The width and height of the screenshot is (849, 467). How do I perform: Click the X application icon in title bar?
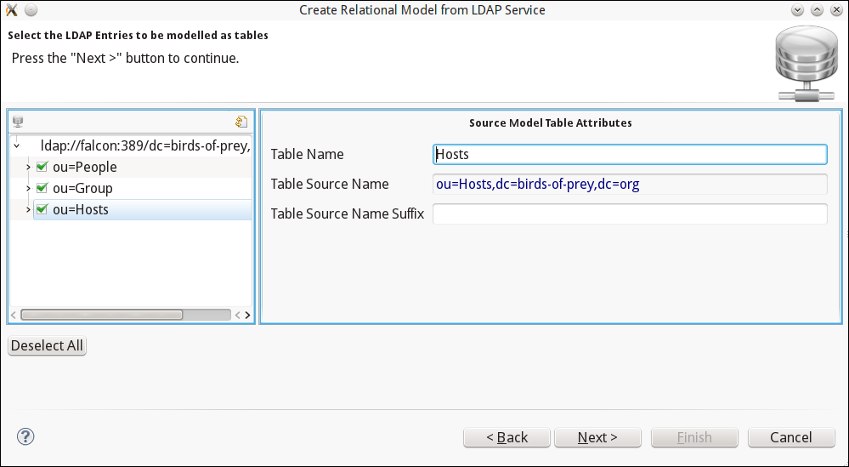coord(11,10)
